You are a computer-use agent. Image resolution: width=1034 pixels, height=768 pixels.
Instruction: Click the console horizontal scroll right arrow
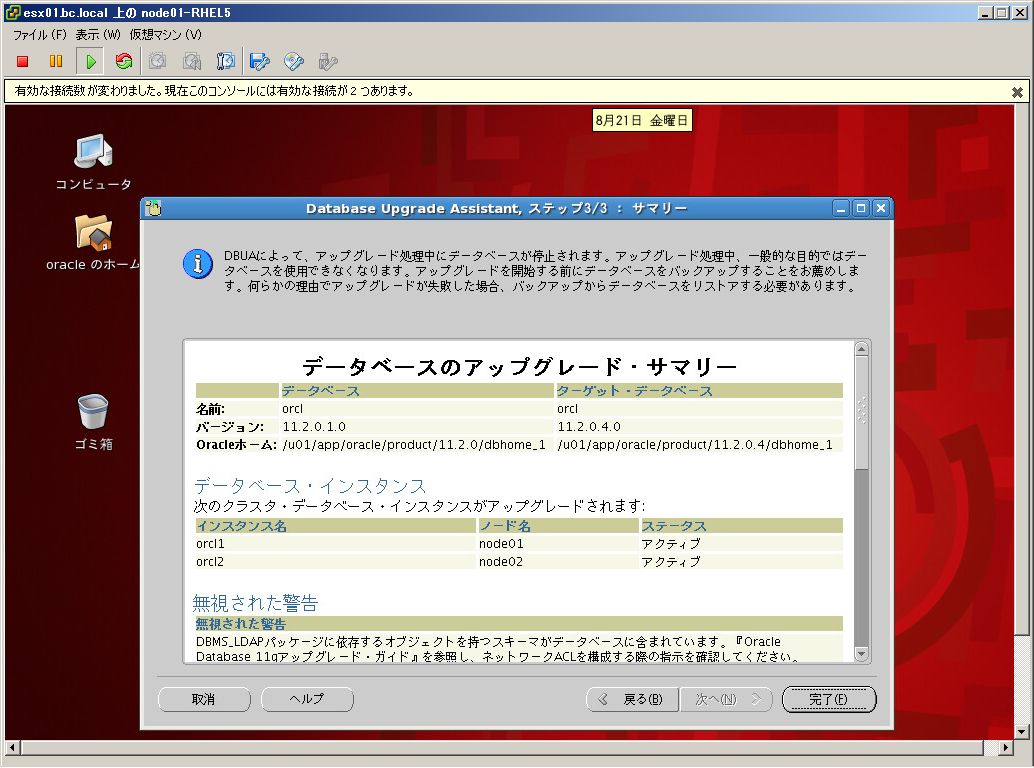(x=1005, y=748)
